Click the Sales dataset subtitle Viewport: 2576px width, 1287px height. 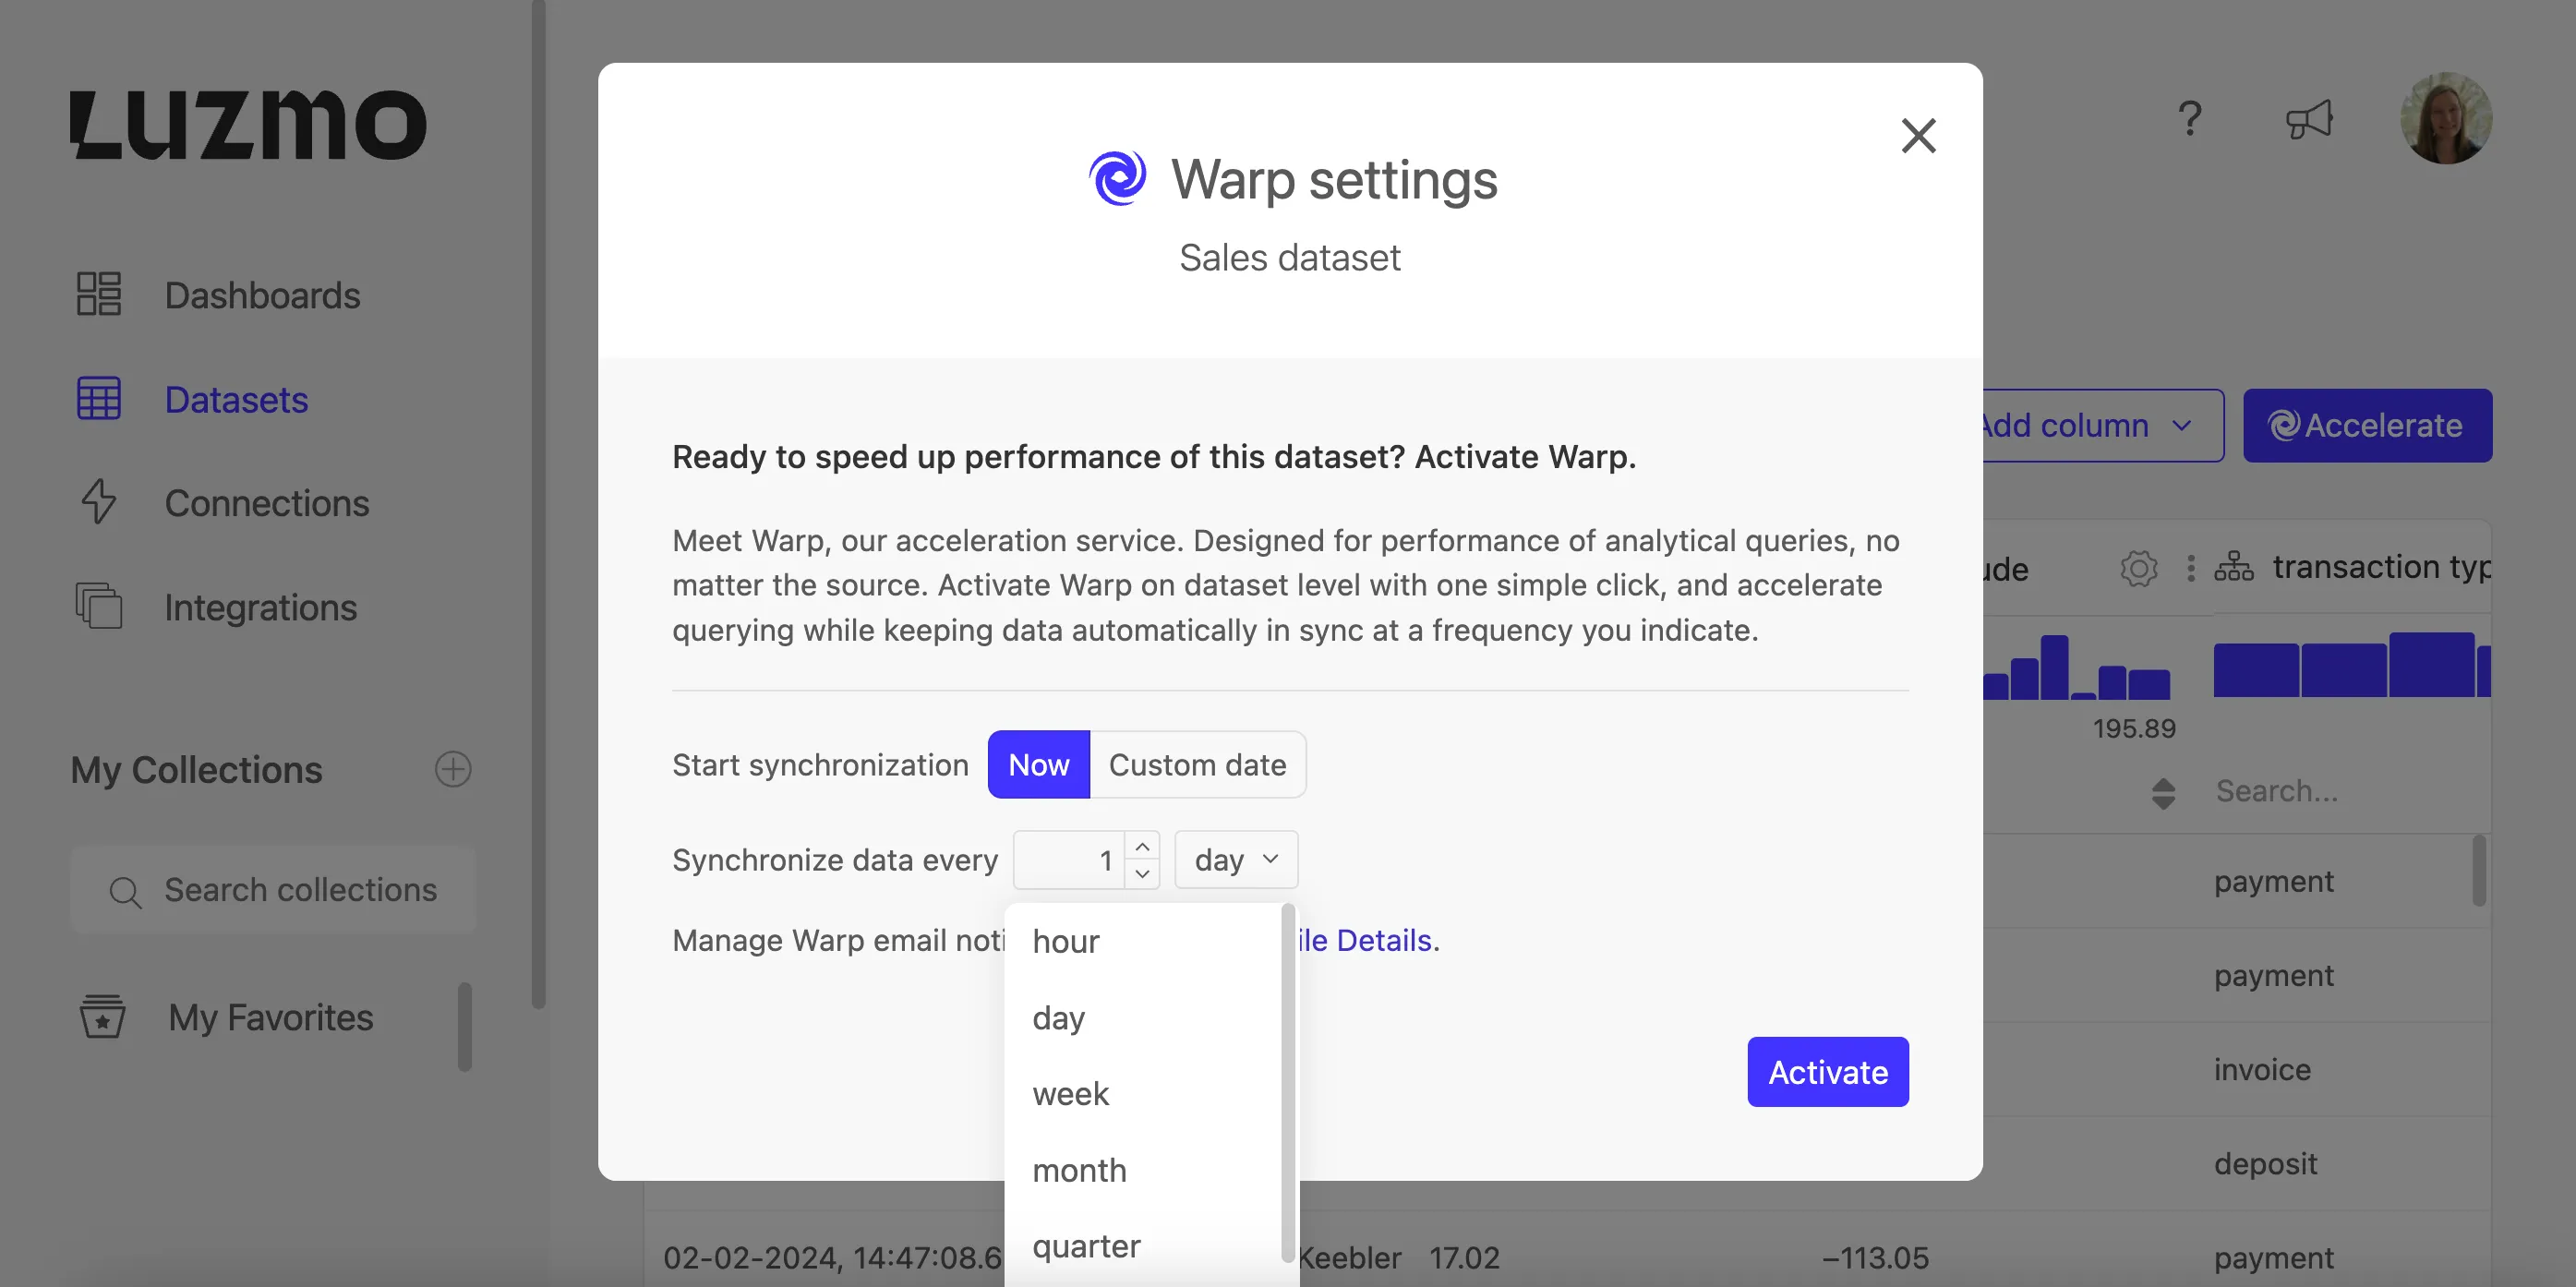1289,257
